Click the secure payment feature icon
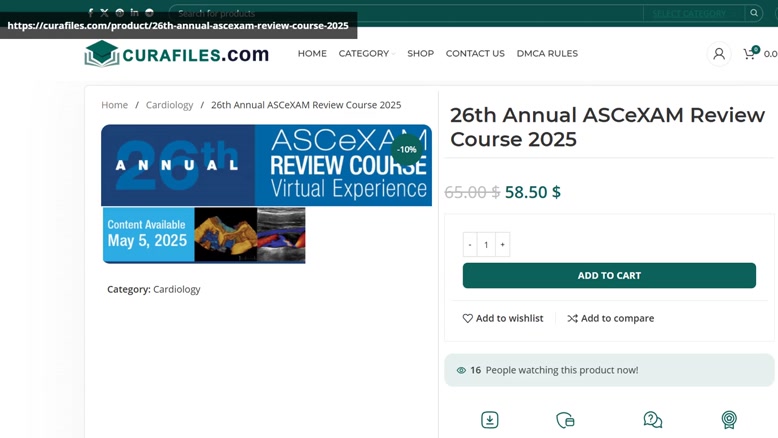Screen dimensions: 778x438 coord(565,420)
